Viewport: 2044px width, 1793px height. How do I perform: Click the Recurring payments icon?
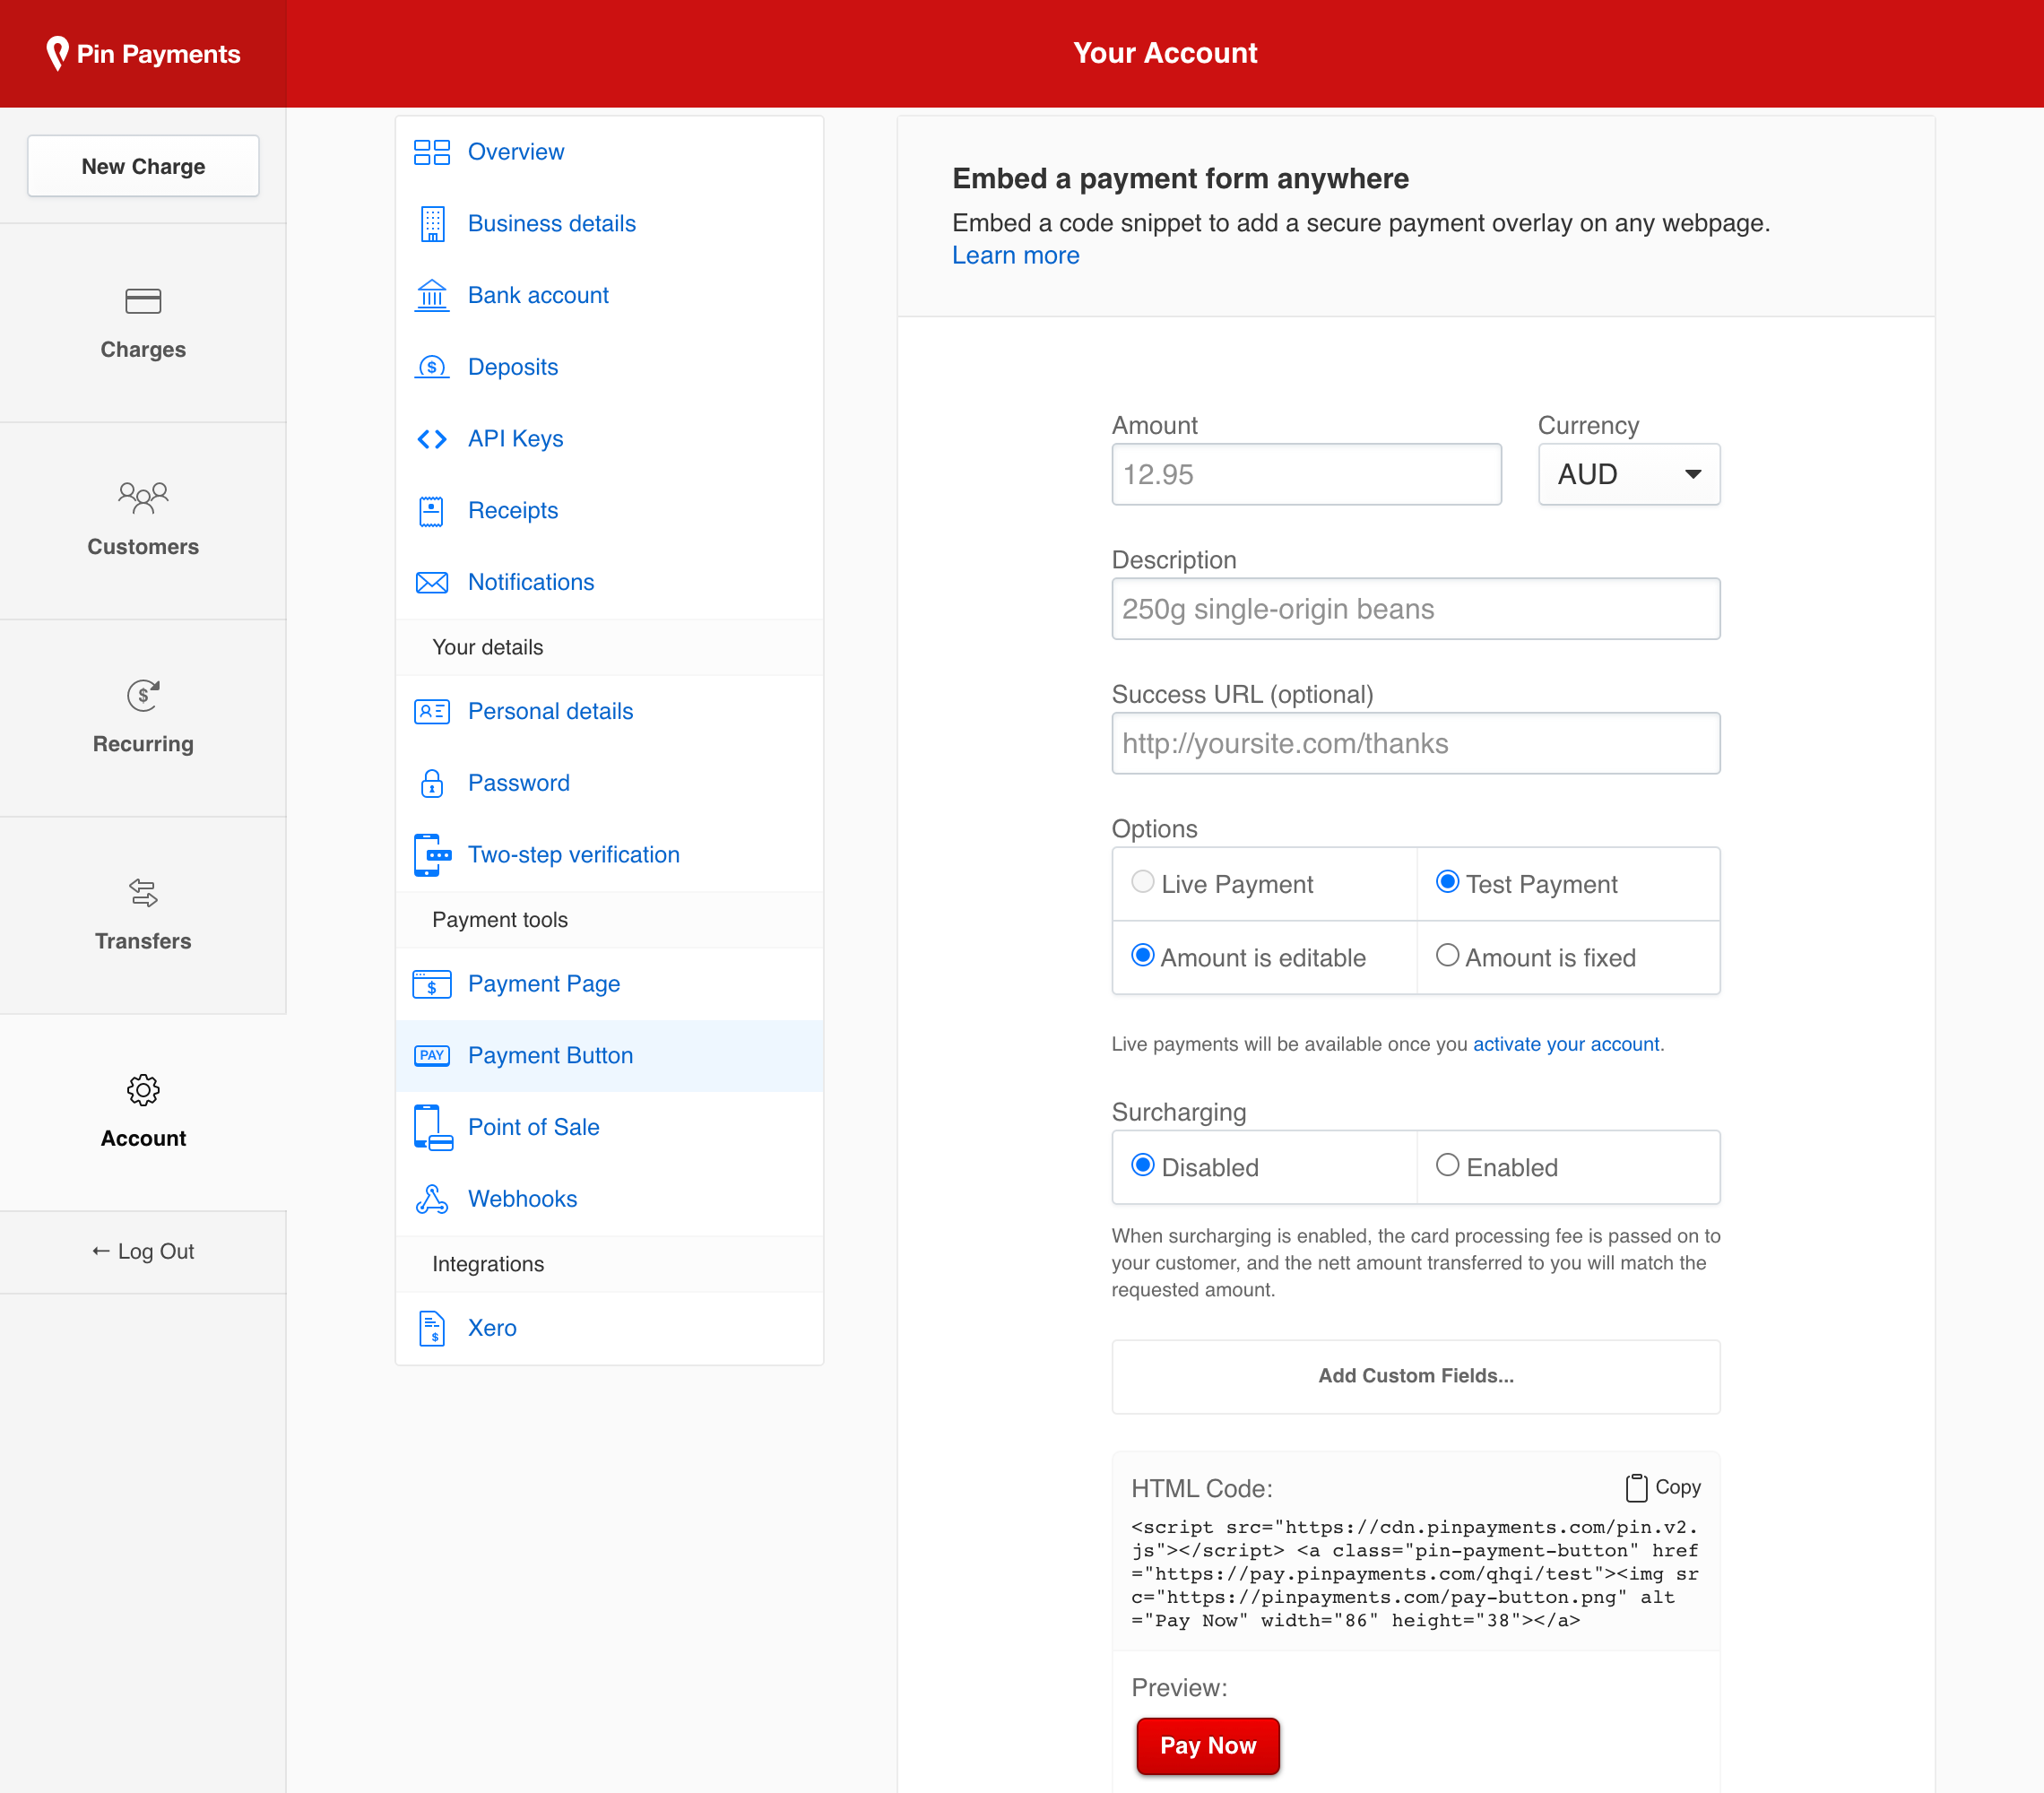[143, 696]
